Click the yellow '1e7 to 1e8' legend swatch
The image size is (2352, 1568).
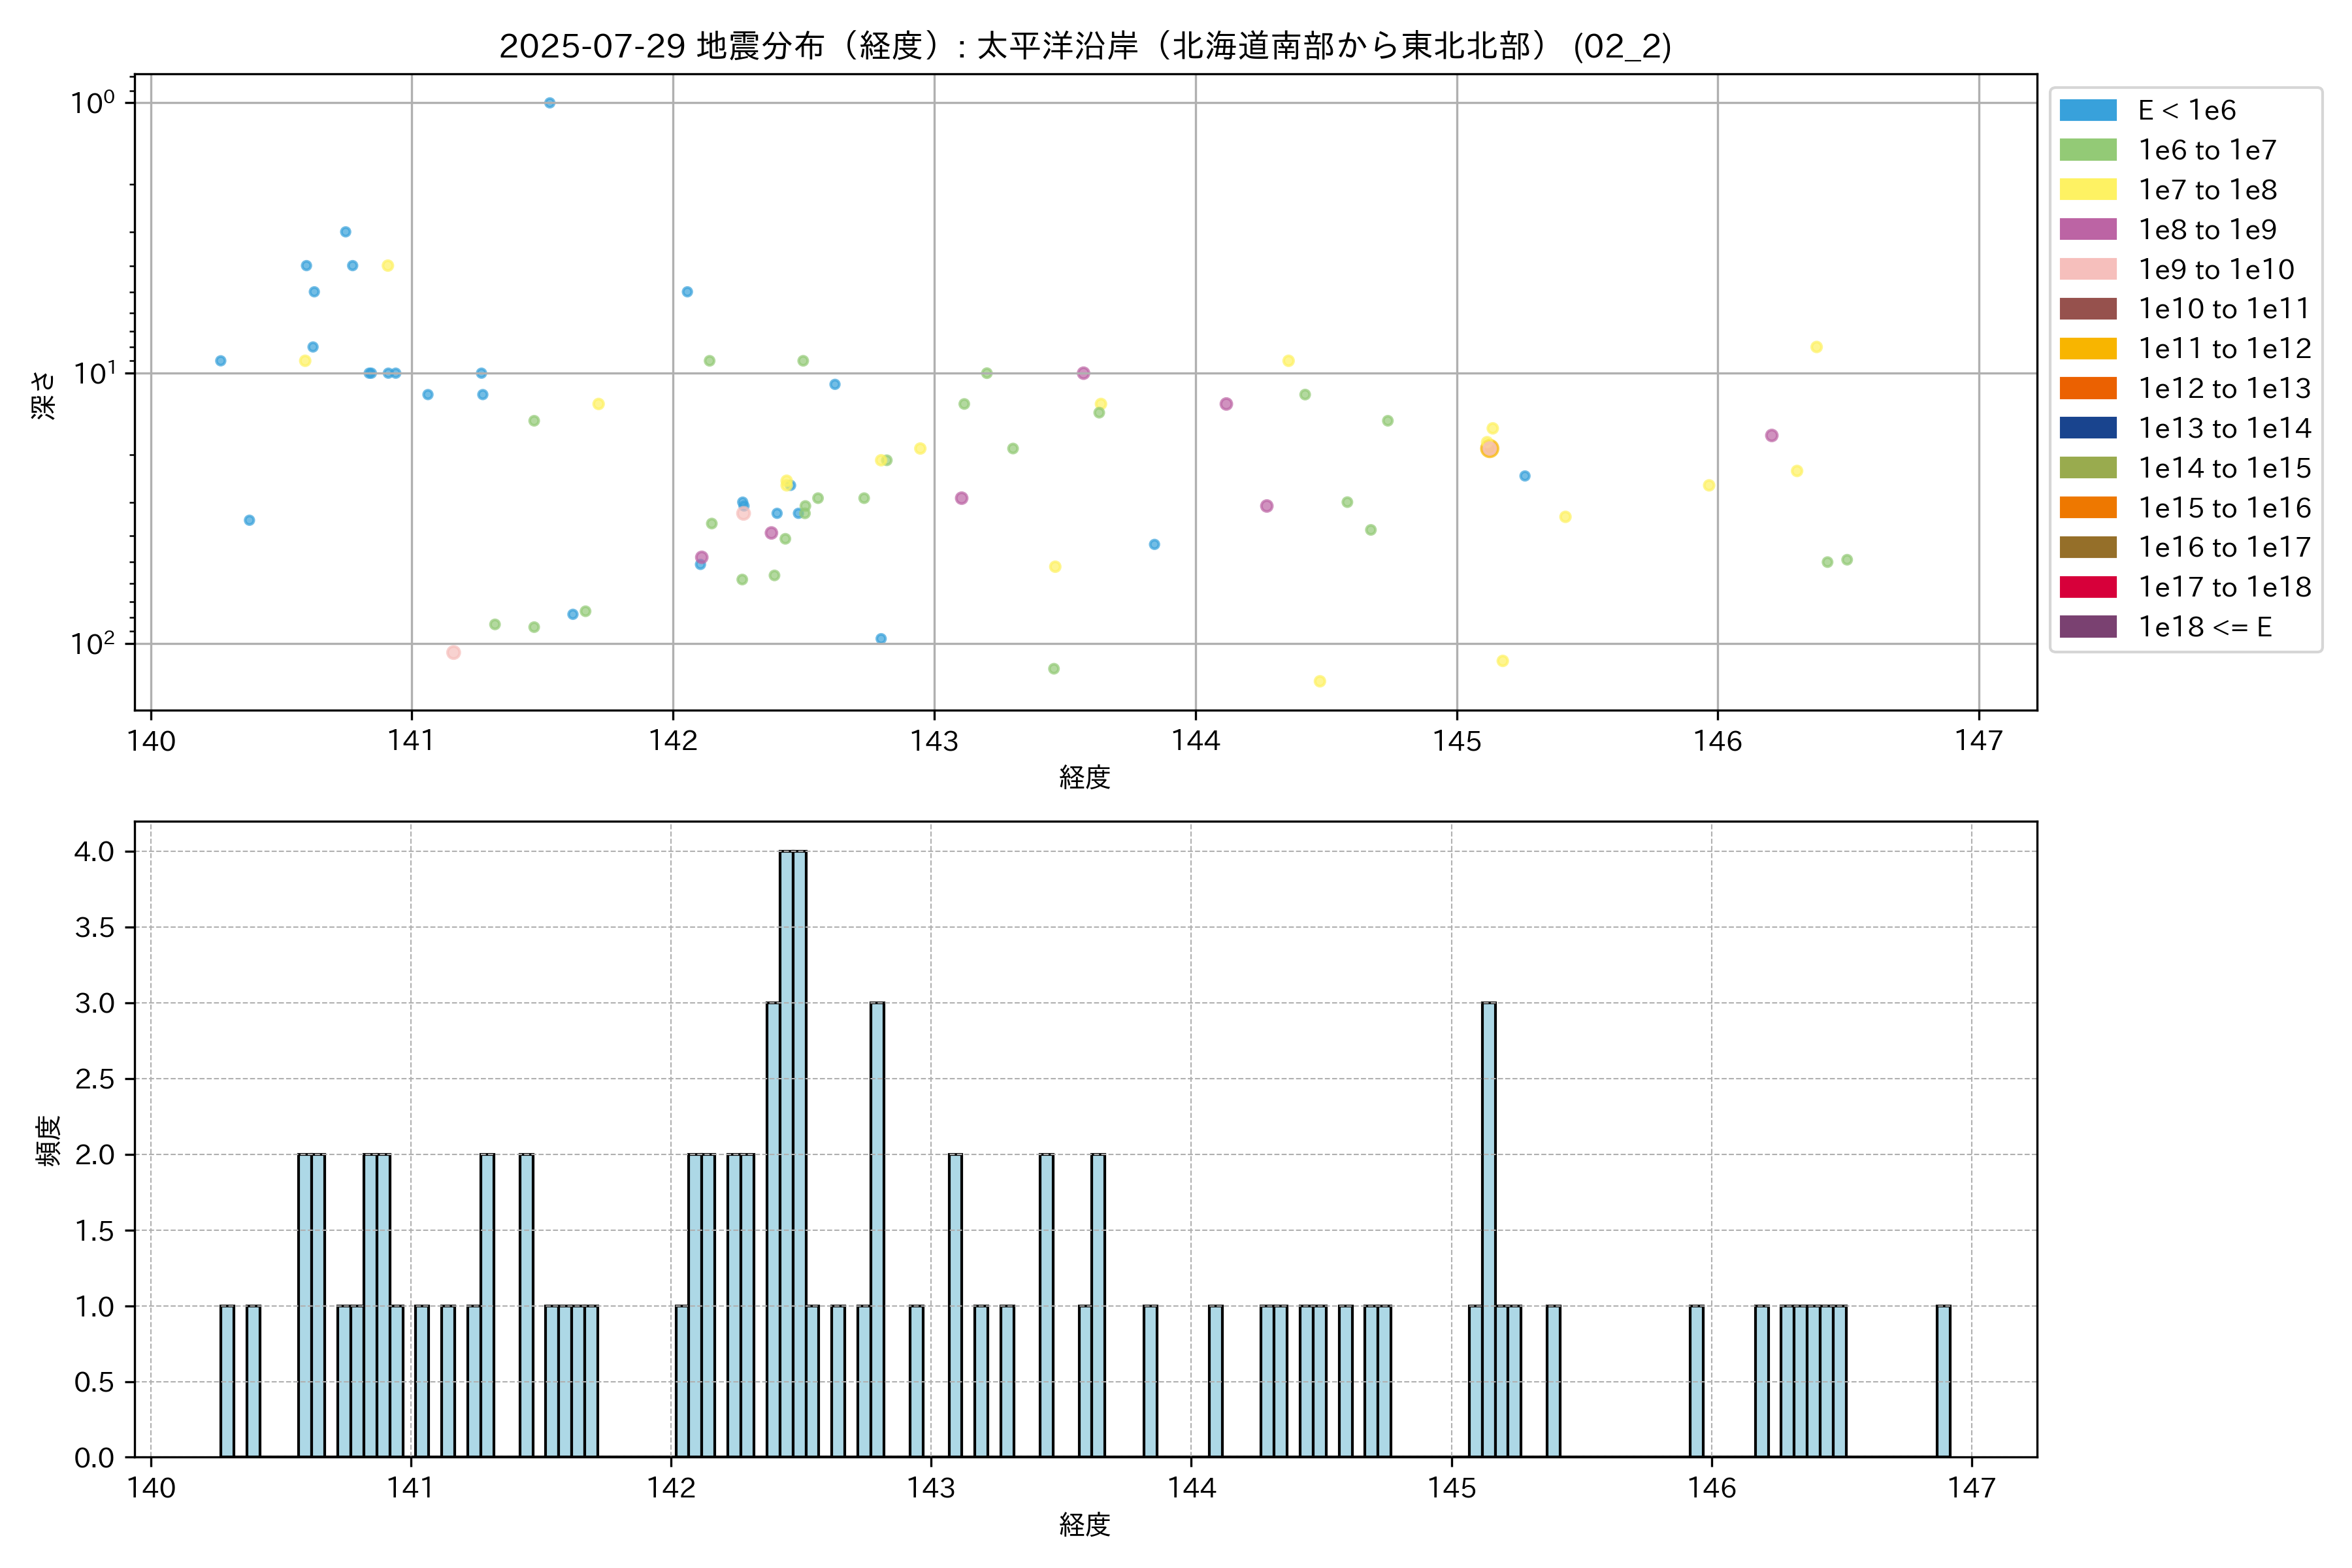[x=2087, y=190]
